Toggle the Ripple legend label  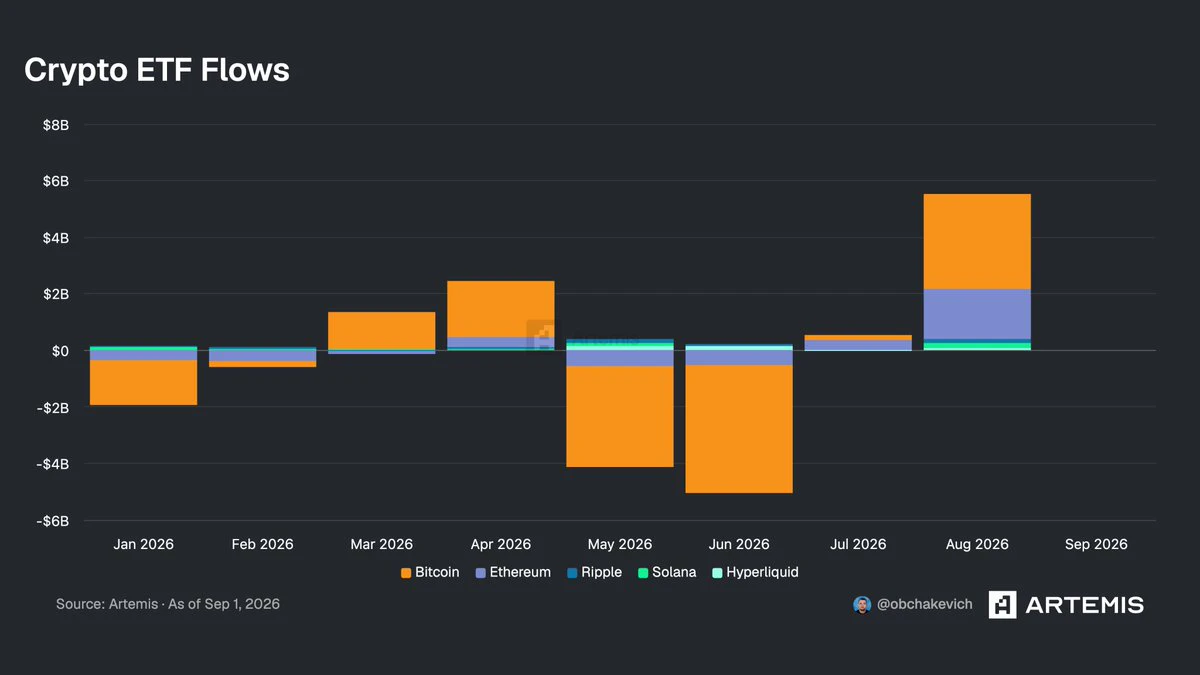(x=601, y=573)
